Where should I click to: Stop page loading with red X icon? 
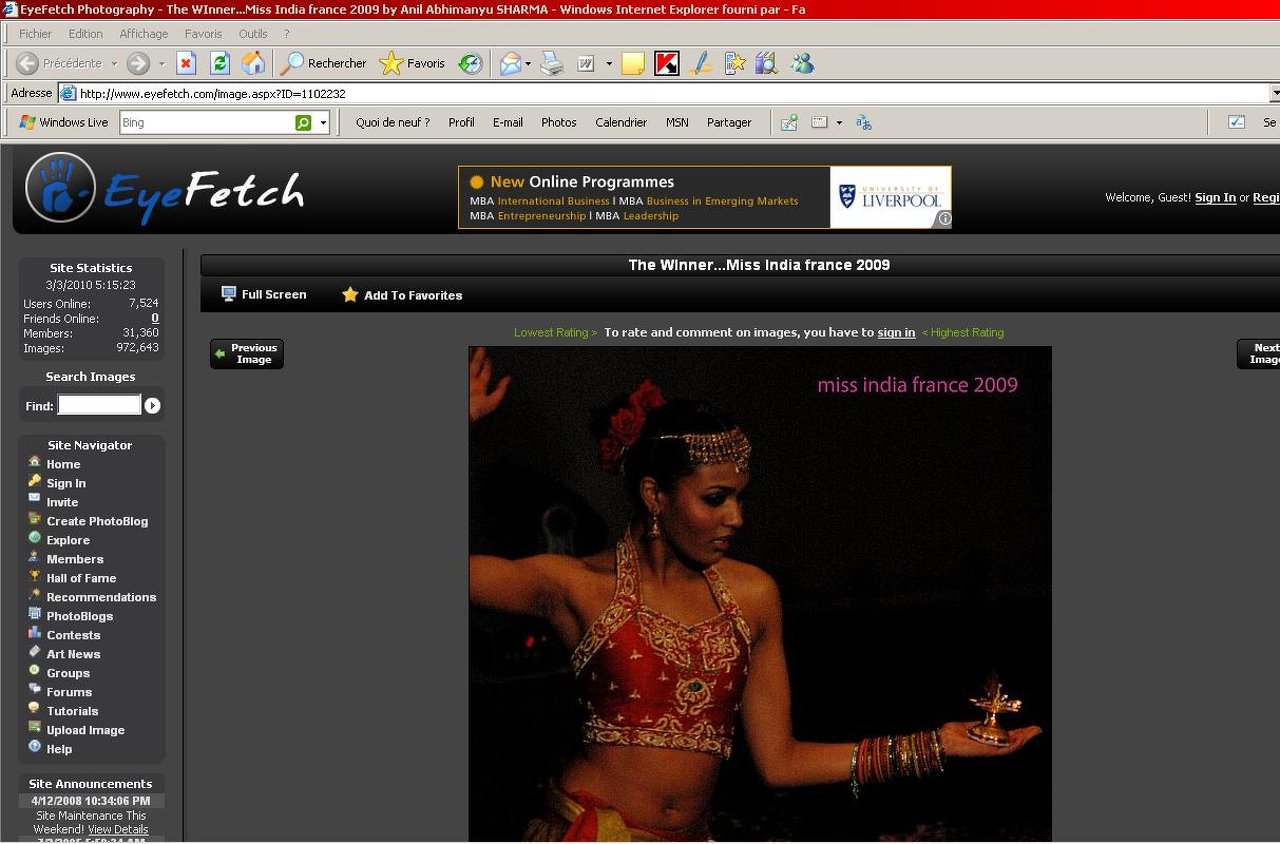(x=186, y=63)
